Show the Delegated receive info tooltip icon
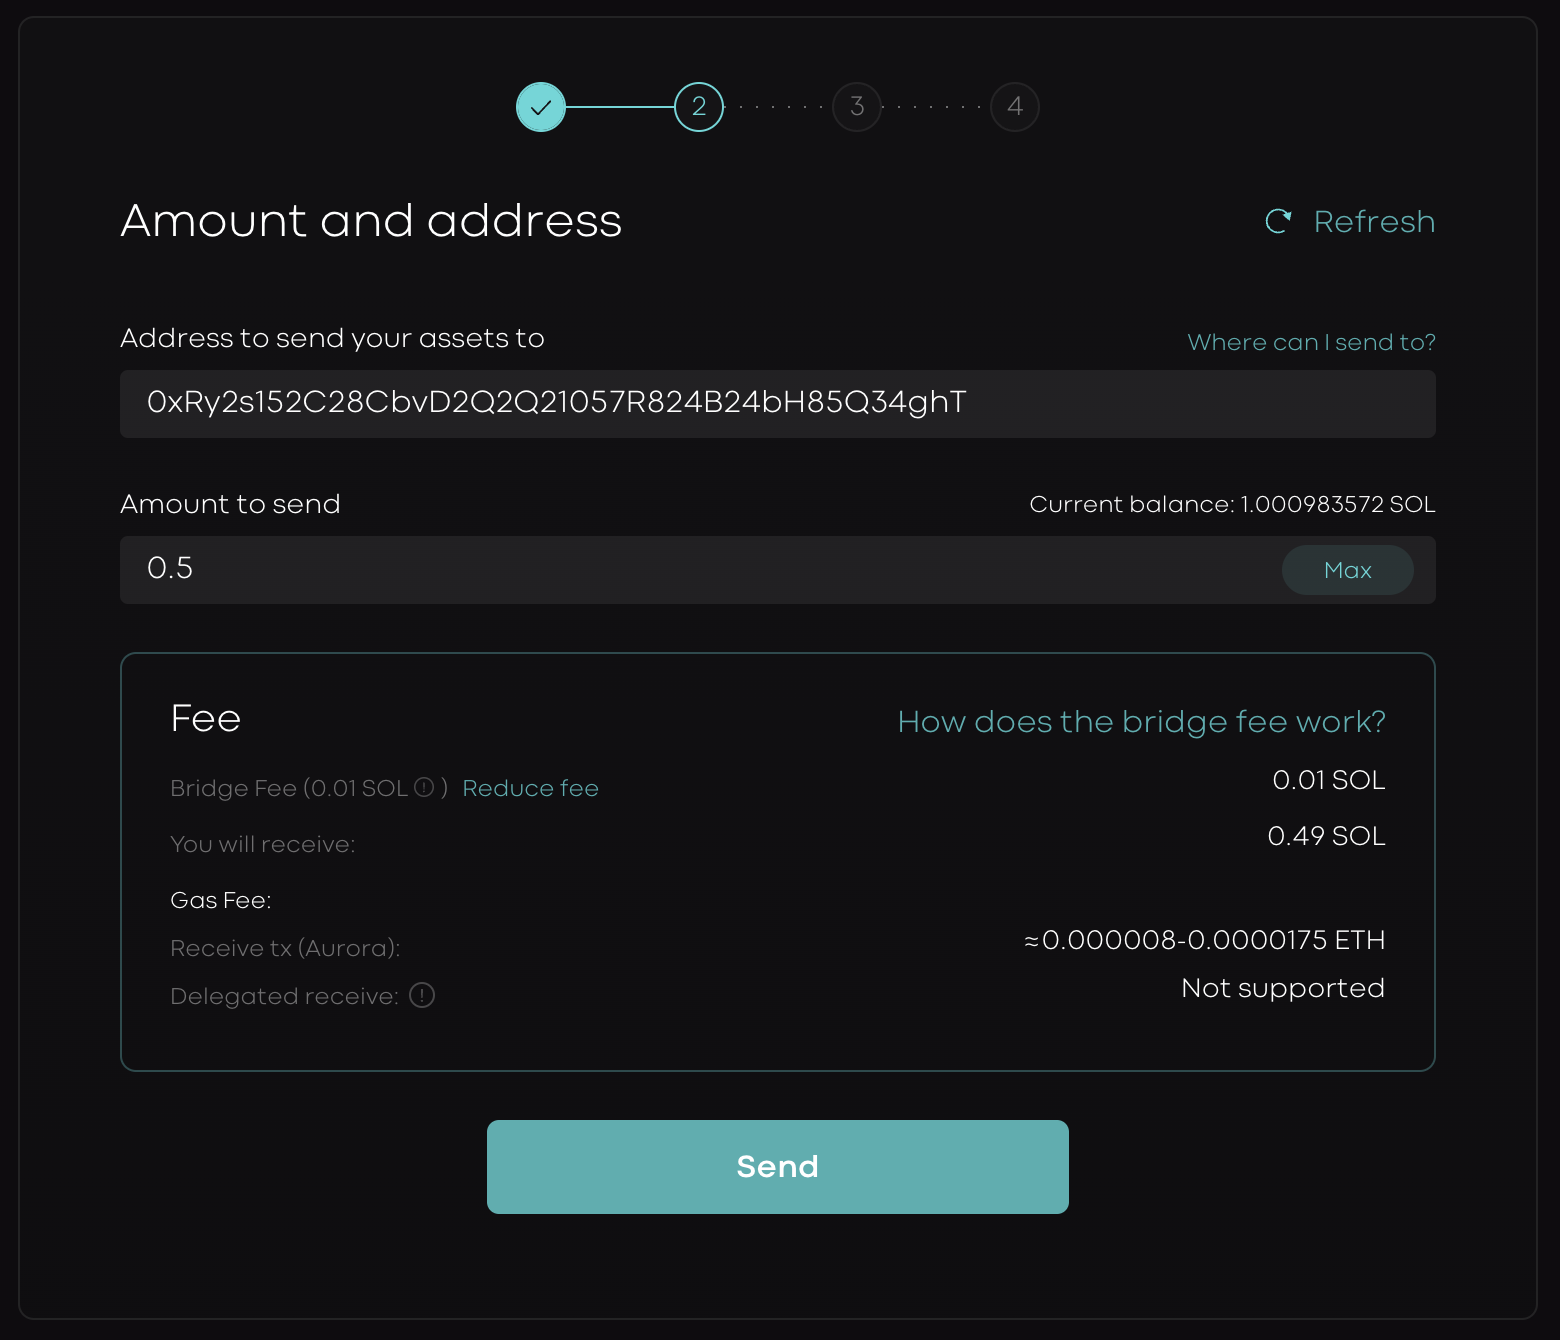The height and width of the screenshot is (1340, 1560). pos(422,996)
